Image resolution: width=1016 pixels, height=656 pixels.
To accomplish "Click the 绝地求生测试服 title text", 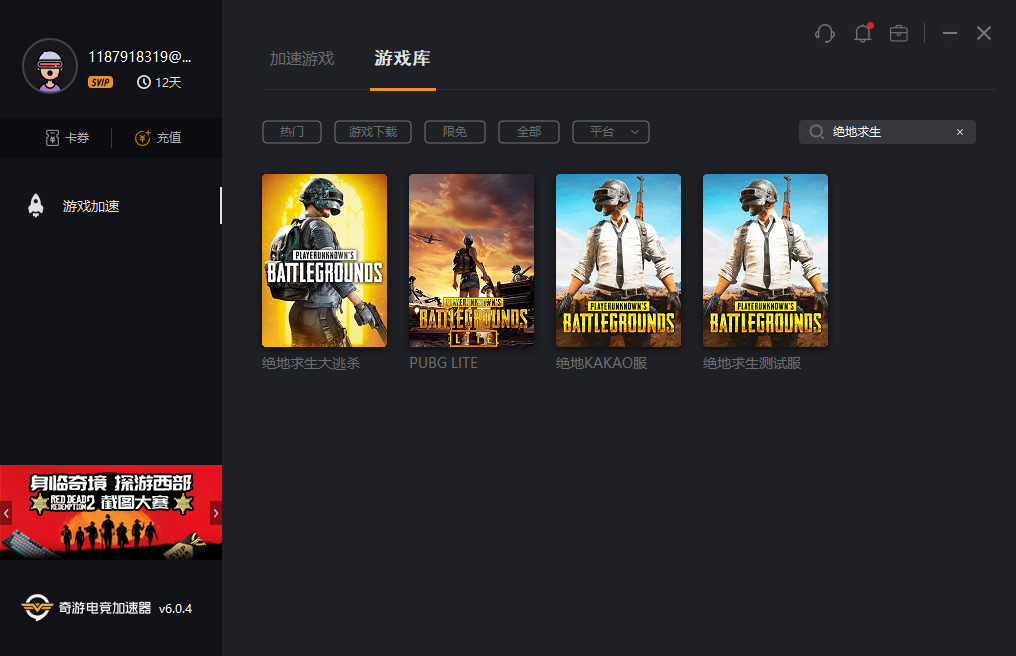I will 752,363.
